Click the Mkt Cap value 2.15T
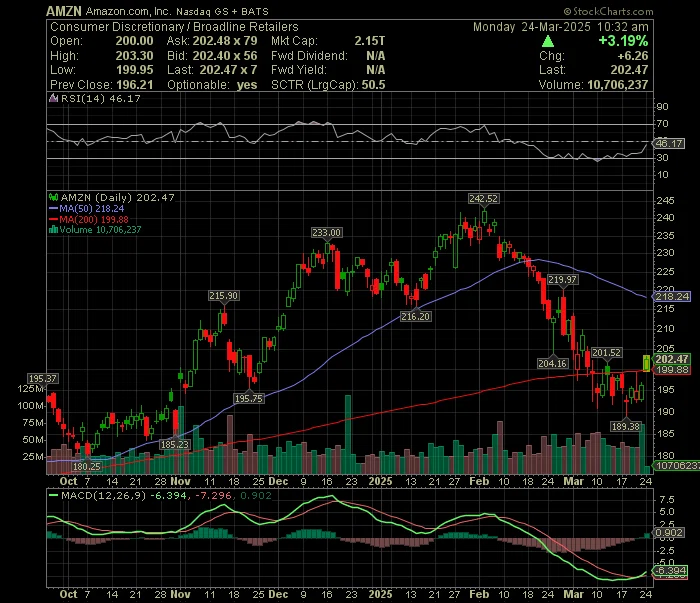This screenshot has height=603, width=700. [370, 41]
